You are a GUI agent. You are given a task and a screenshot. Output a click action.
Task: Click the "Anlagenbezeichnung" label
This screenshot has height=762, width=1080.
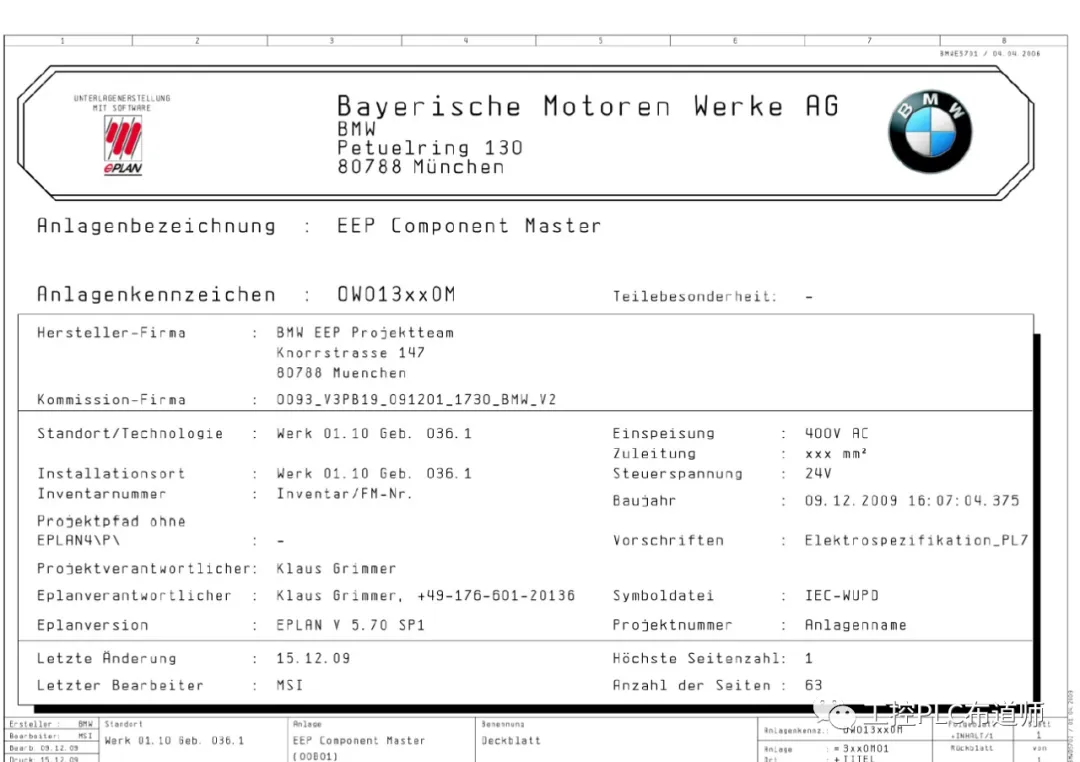click(156, 226)
